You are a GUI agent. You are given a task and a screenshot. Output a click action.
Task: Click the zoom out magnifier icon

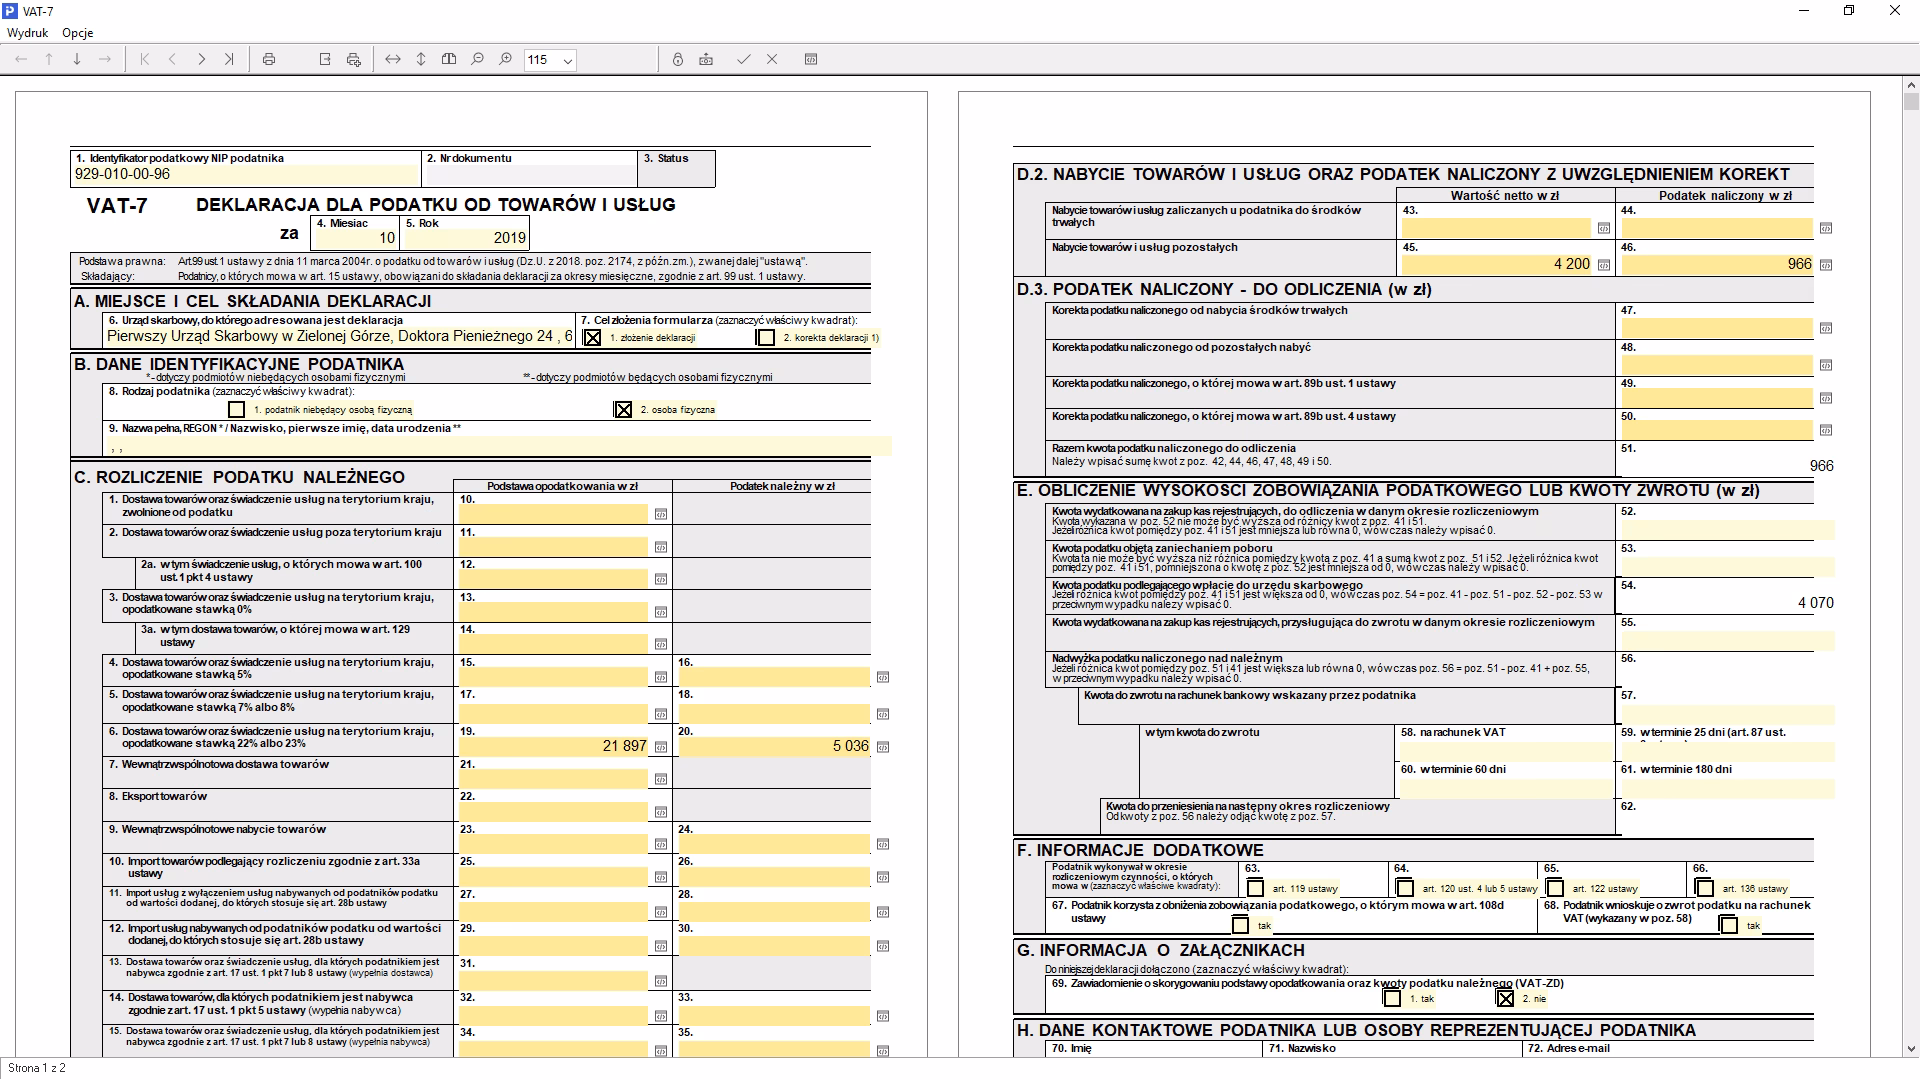[477, 60]
